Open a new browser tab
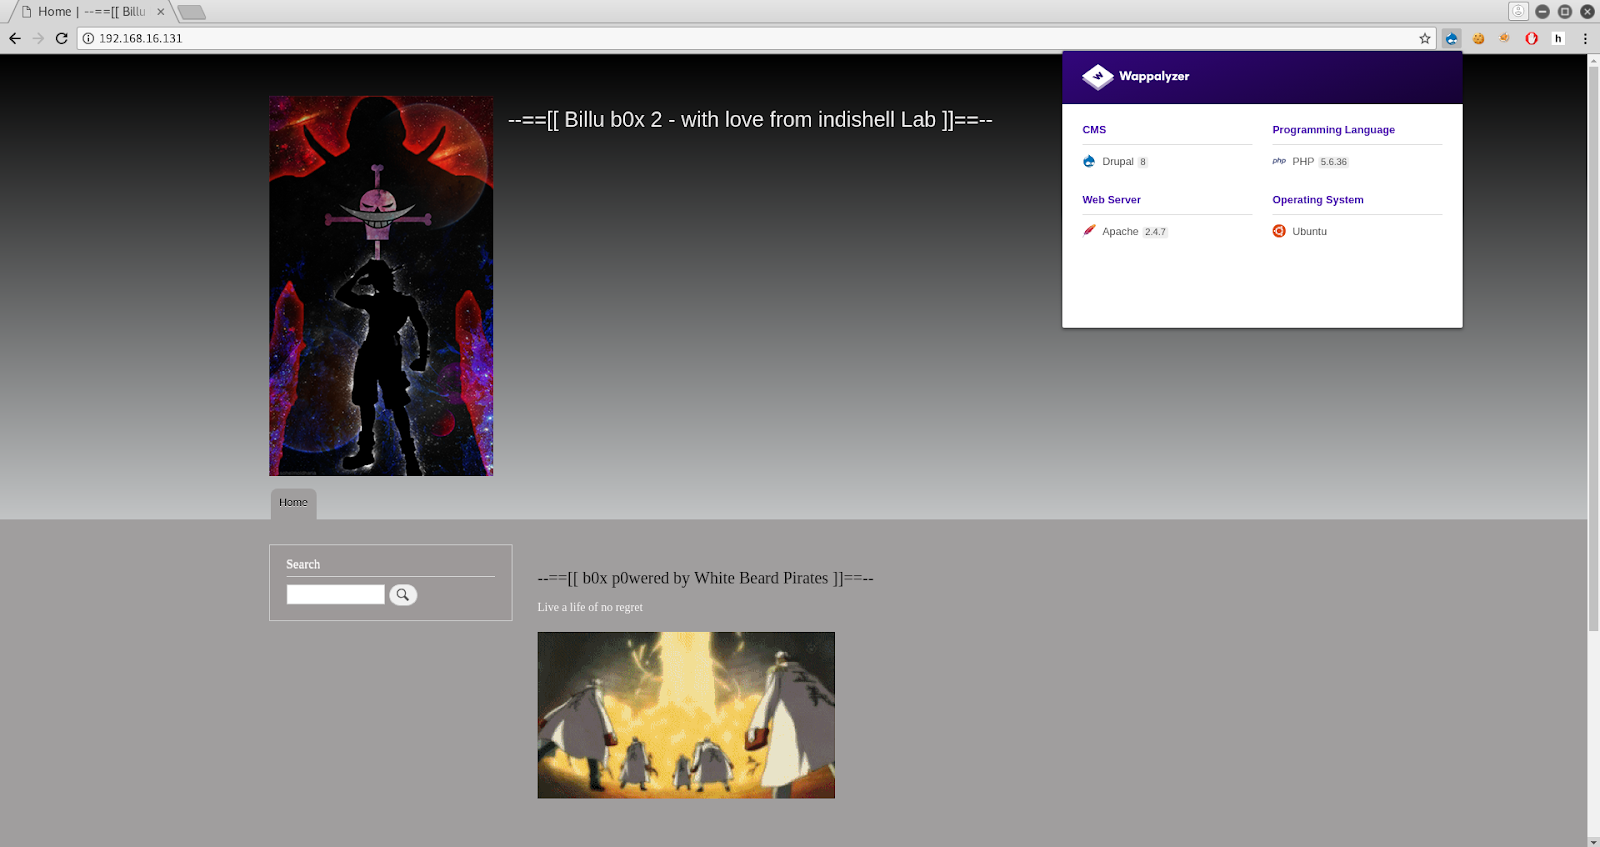 tap(191, 12)
